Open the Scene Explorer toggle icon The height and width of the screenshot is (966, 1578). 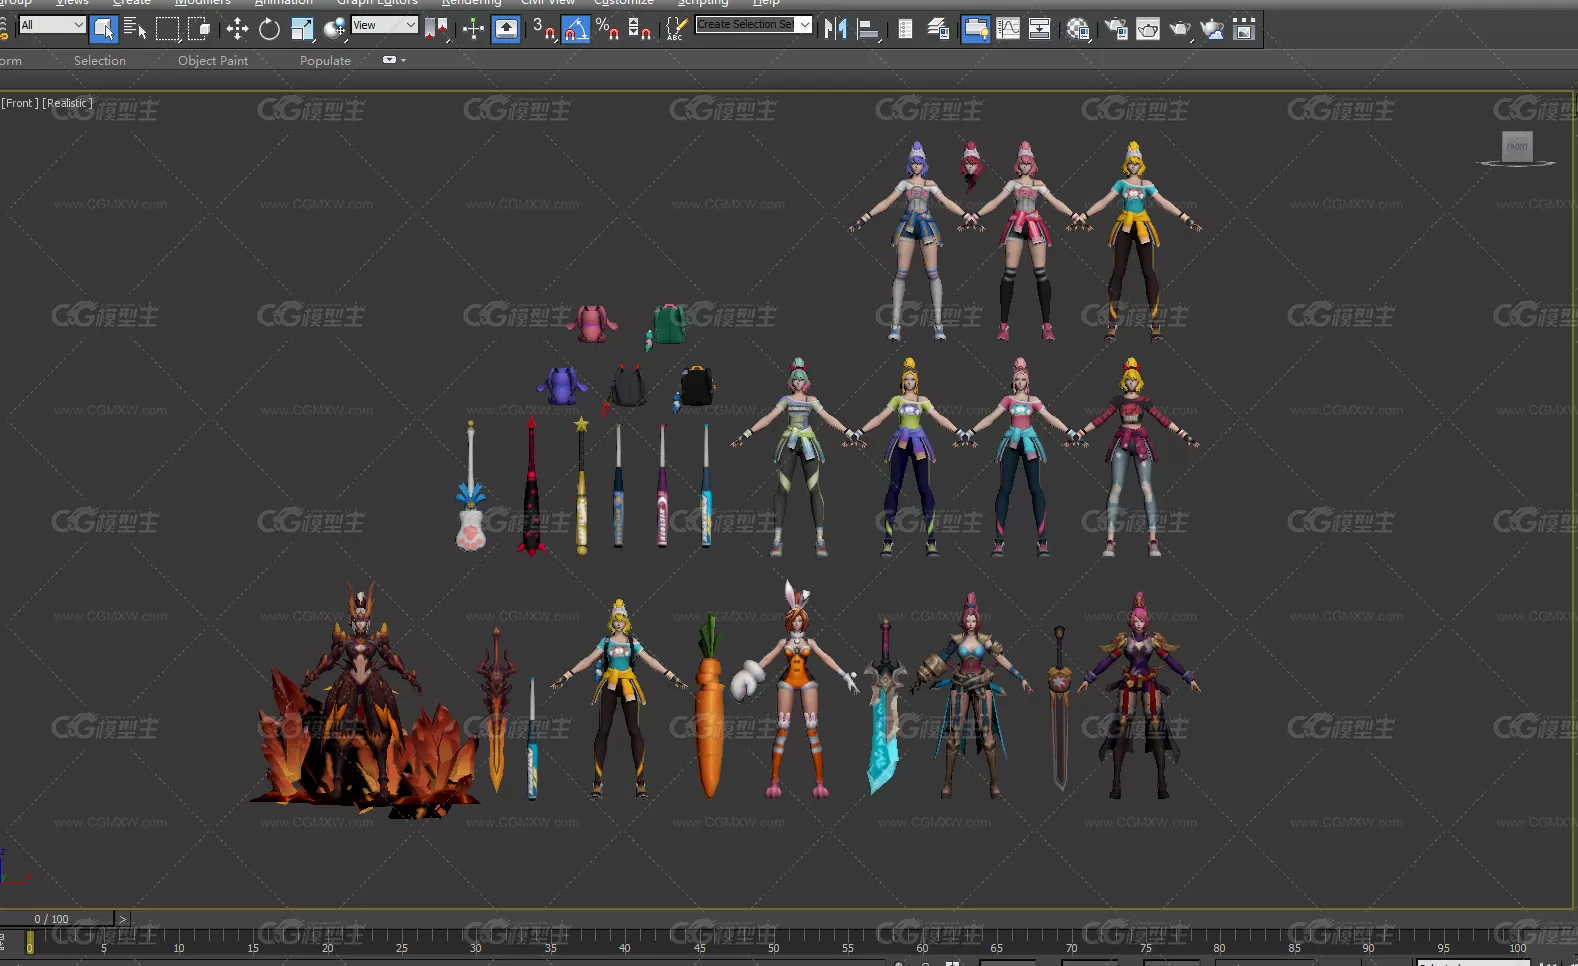tap(905, 29)
